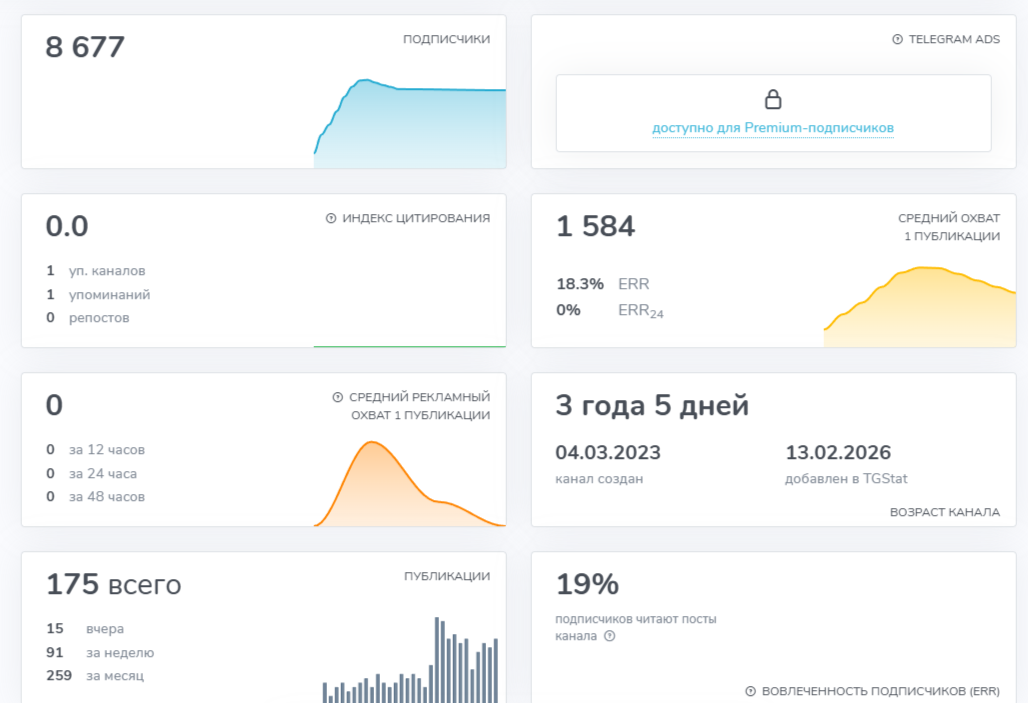Open the Подписчики card title
The width and height of the screenshot is (1028, 703).
click(446, 40)
